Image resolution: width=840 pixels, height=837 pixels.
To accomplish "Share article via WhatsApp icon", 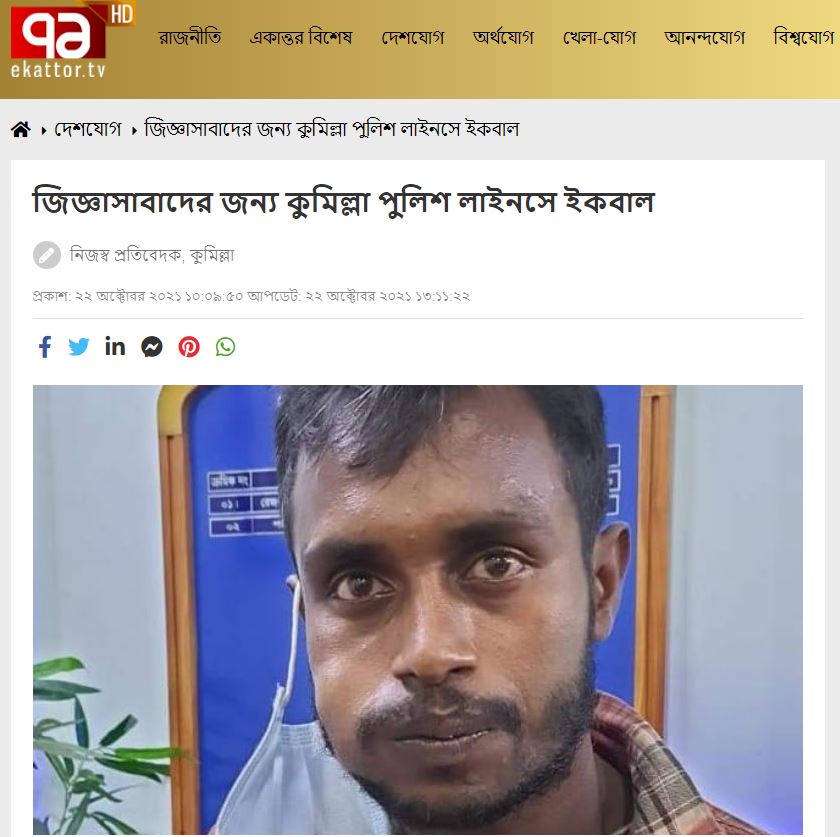I will click(226, 347).
